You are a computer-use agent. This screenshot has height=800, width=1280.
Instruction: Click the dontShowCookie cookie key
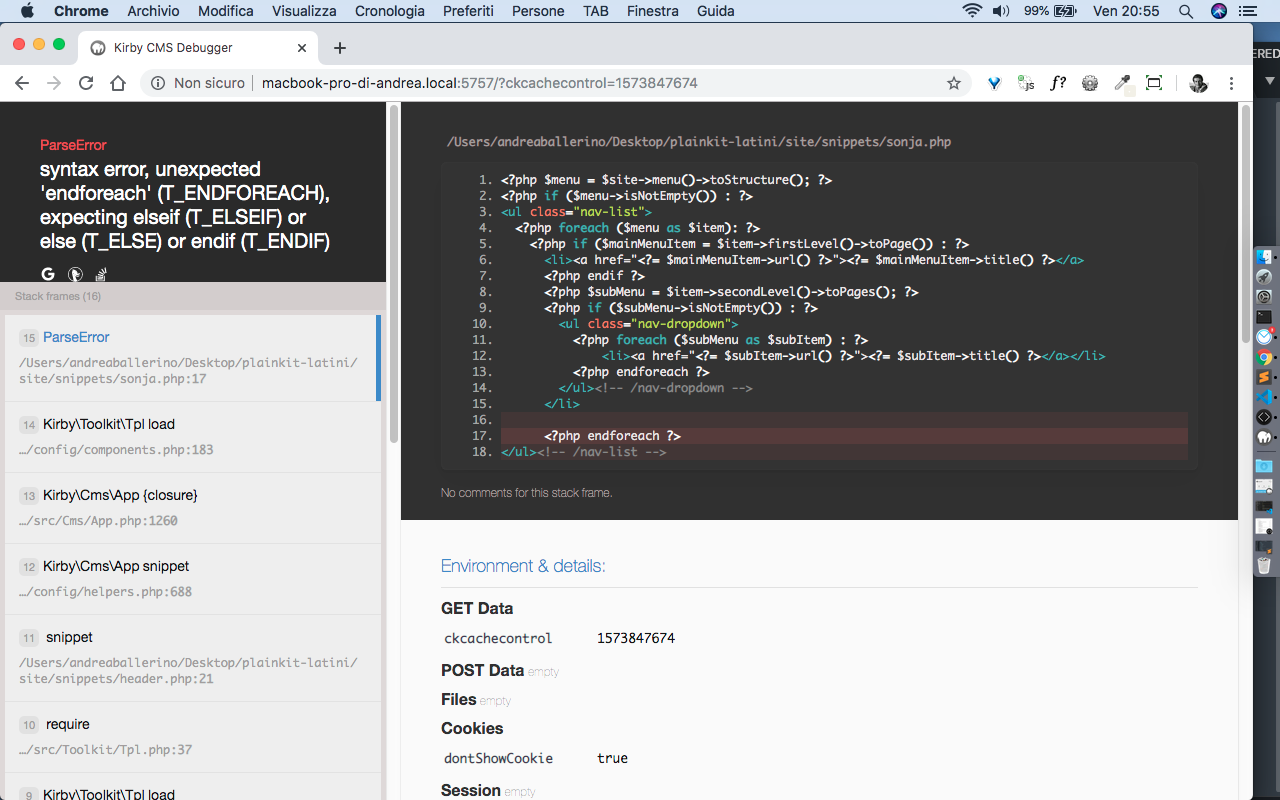coord(498,758)
